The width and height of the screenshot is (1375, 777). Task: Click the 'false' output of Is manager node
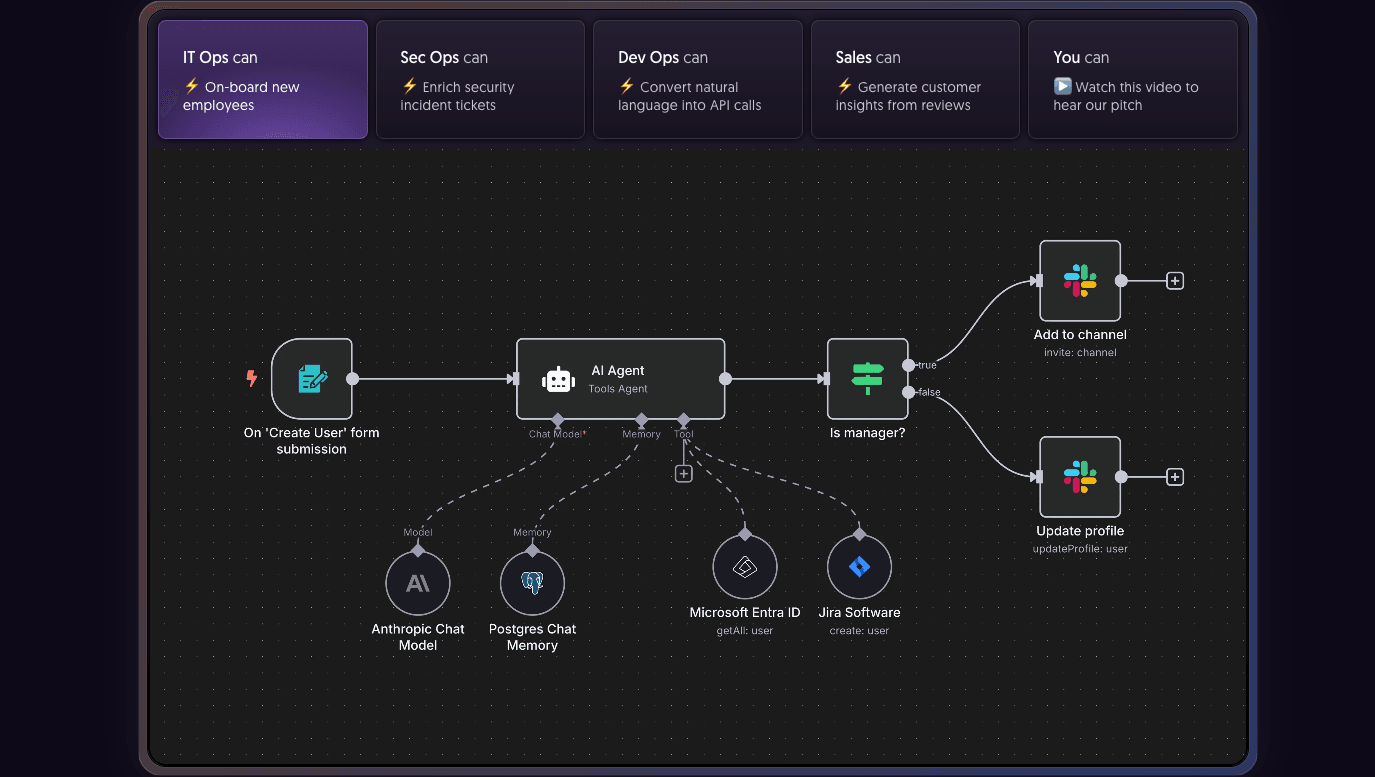pos(908,392)
